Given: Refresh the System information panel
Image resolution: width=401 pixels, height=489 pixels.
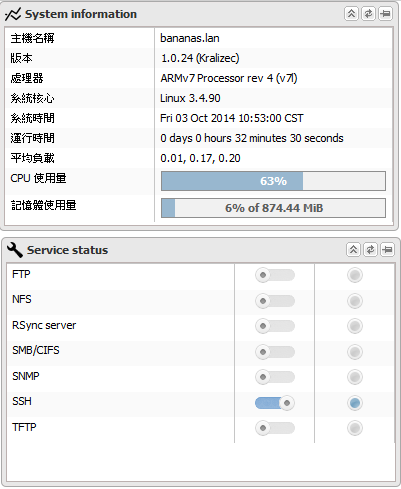Looking at the screenshot, I should (x=368, y=14).
